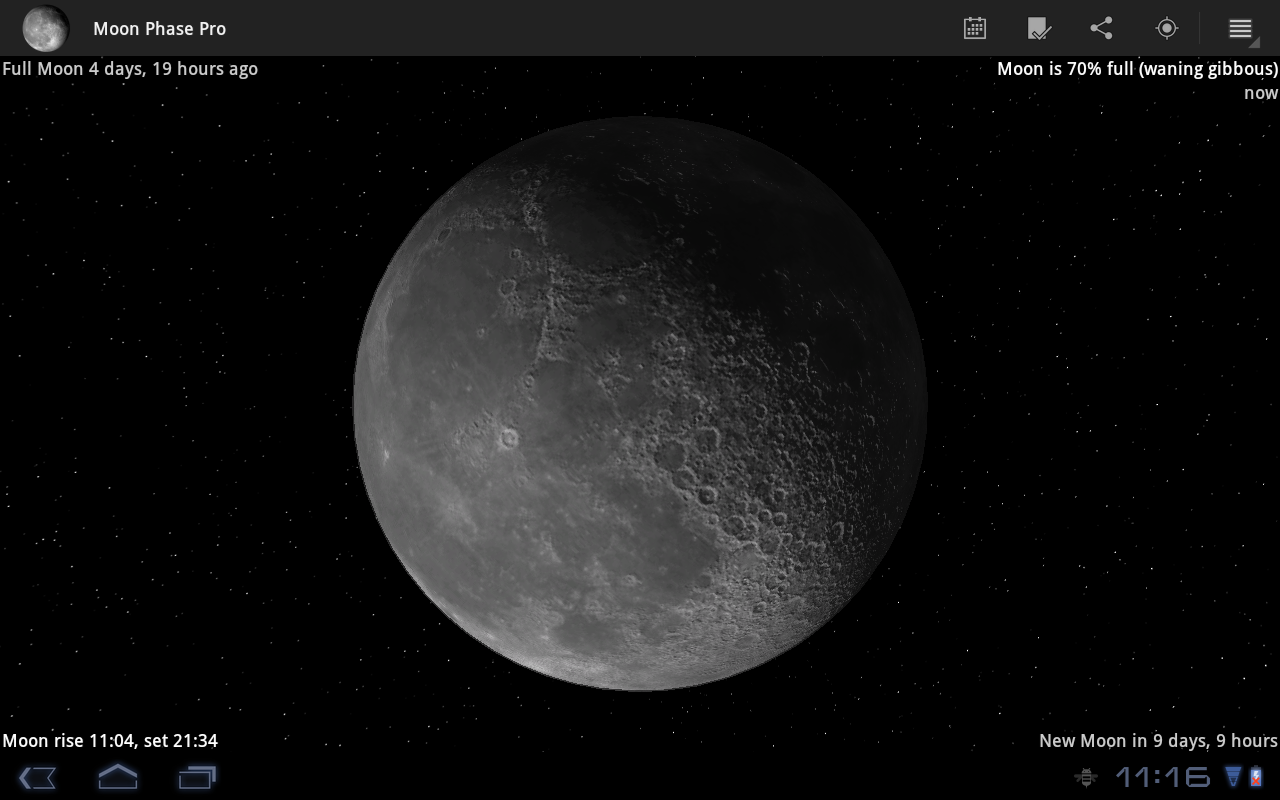
Task: Go to the Android home screen
Action: (117, 777)
